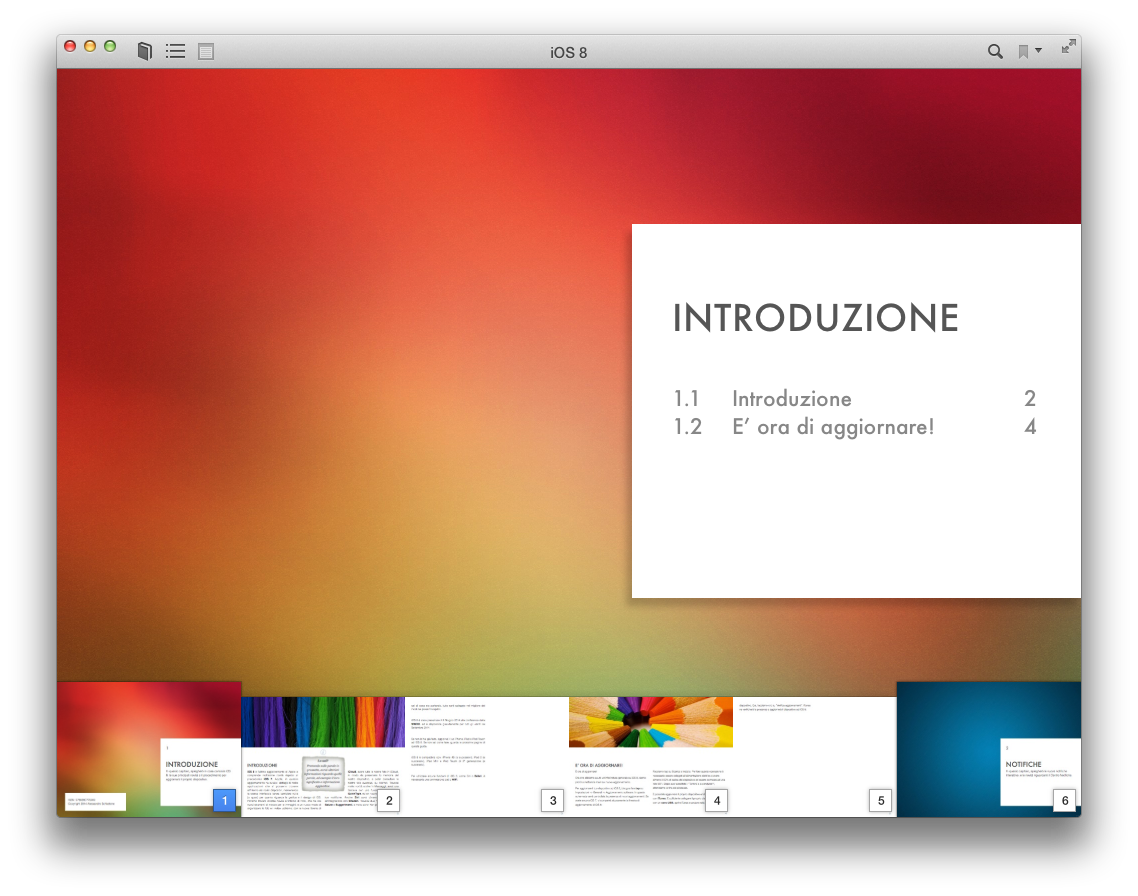Open the search magnifier

995,51
